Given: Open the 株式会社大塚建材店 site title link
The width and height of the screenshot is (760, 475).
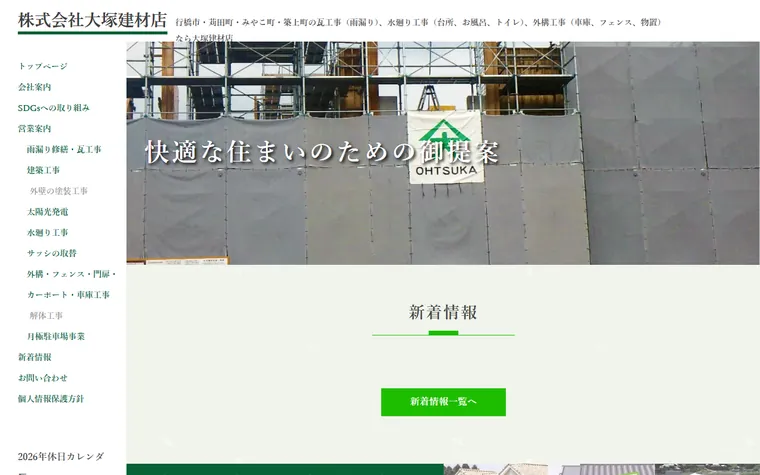Looking at the screenshot, I should [92, 20].
